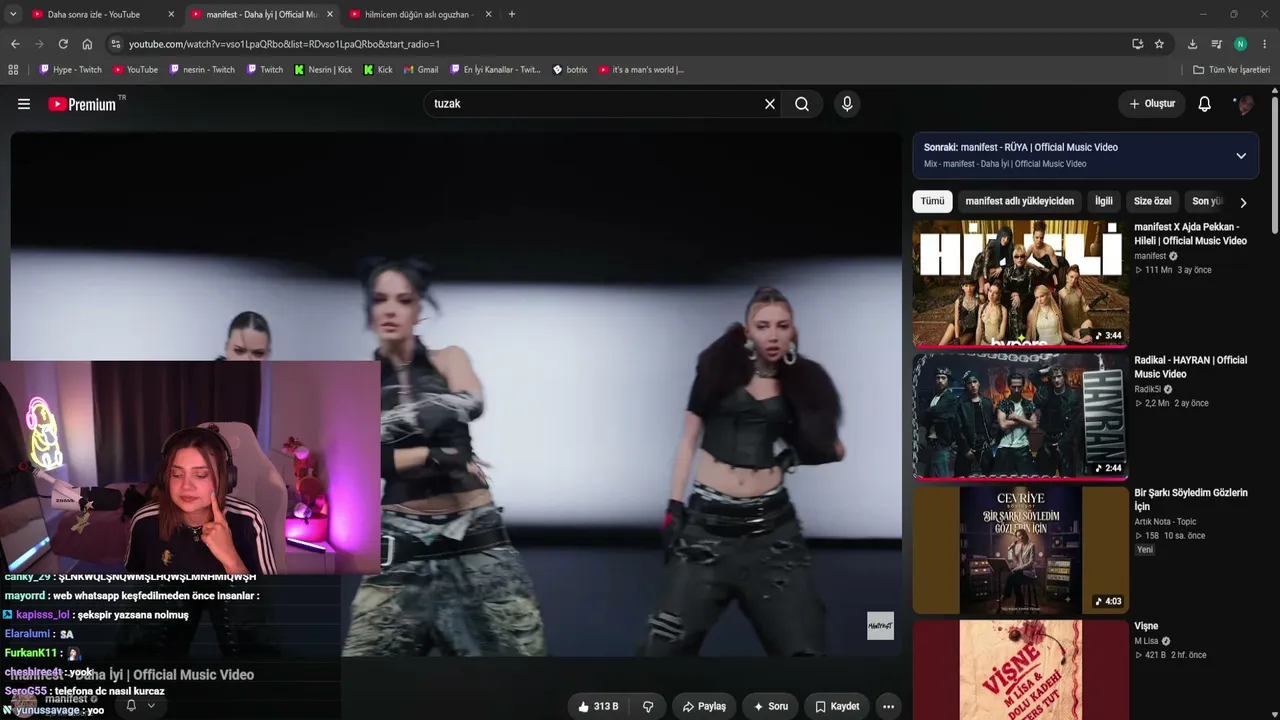Image resolution: width=1280 pixels, height=720 pixels.
Task: Open the YouTube account avatar menu
Action: [1243, 104]
